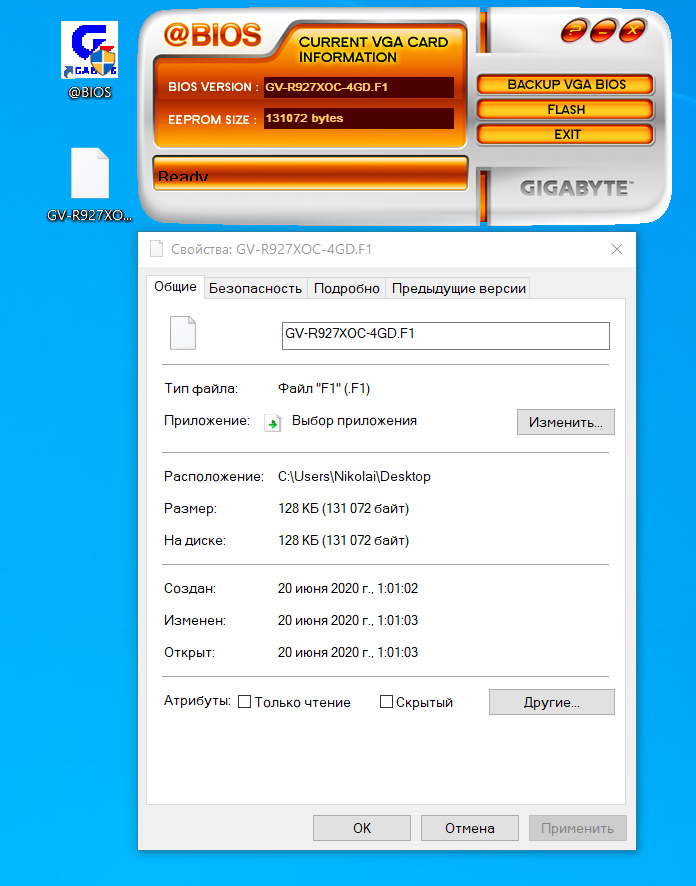Image resolution: width=696 pixels, height=886 pixels.
Task: Click the Тип файла value Файл "F1" (.F1)
Action: tap(324, 388)
